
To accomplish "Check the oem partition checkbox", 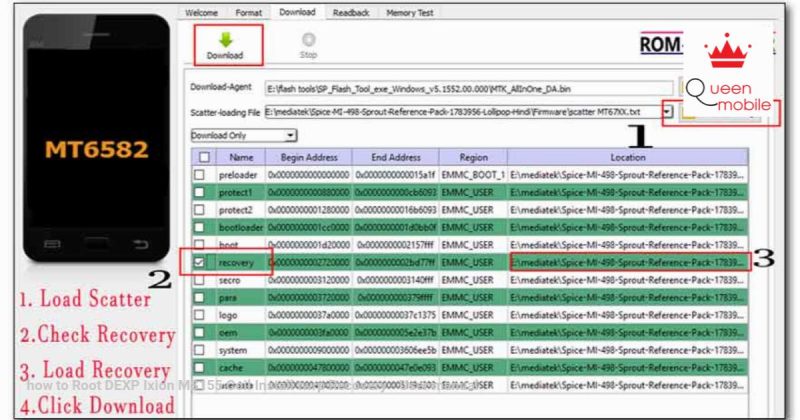I will tap(199, 332).
